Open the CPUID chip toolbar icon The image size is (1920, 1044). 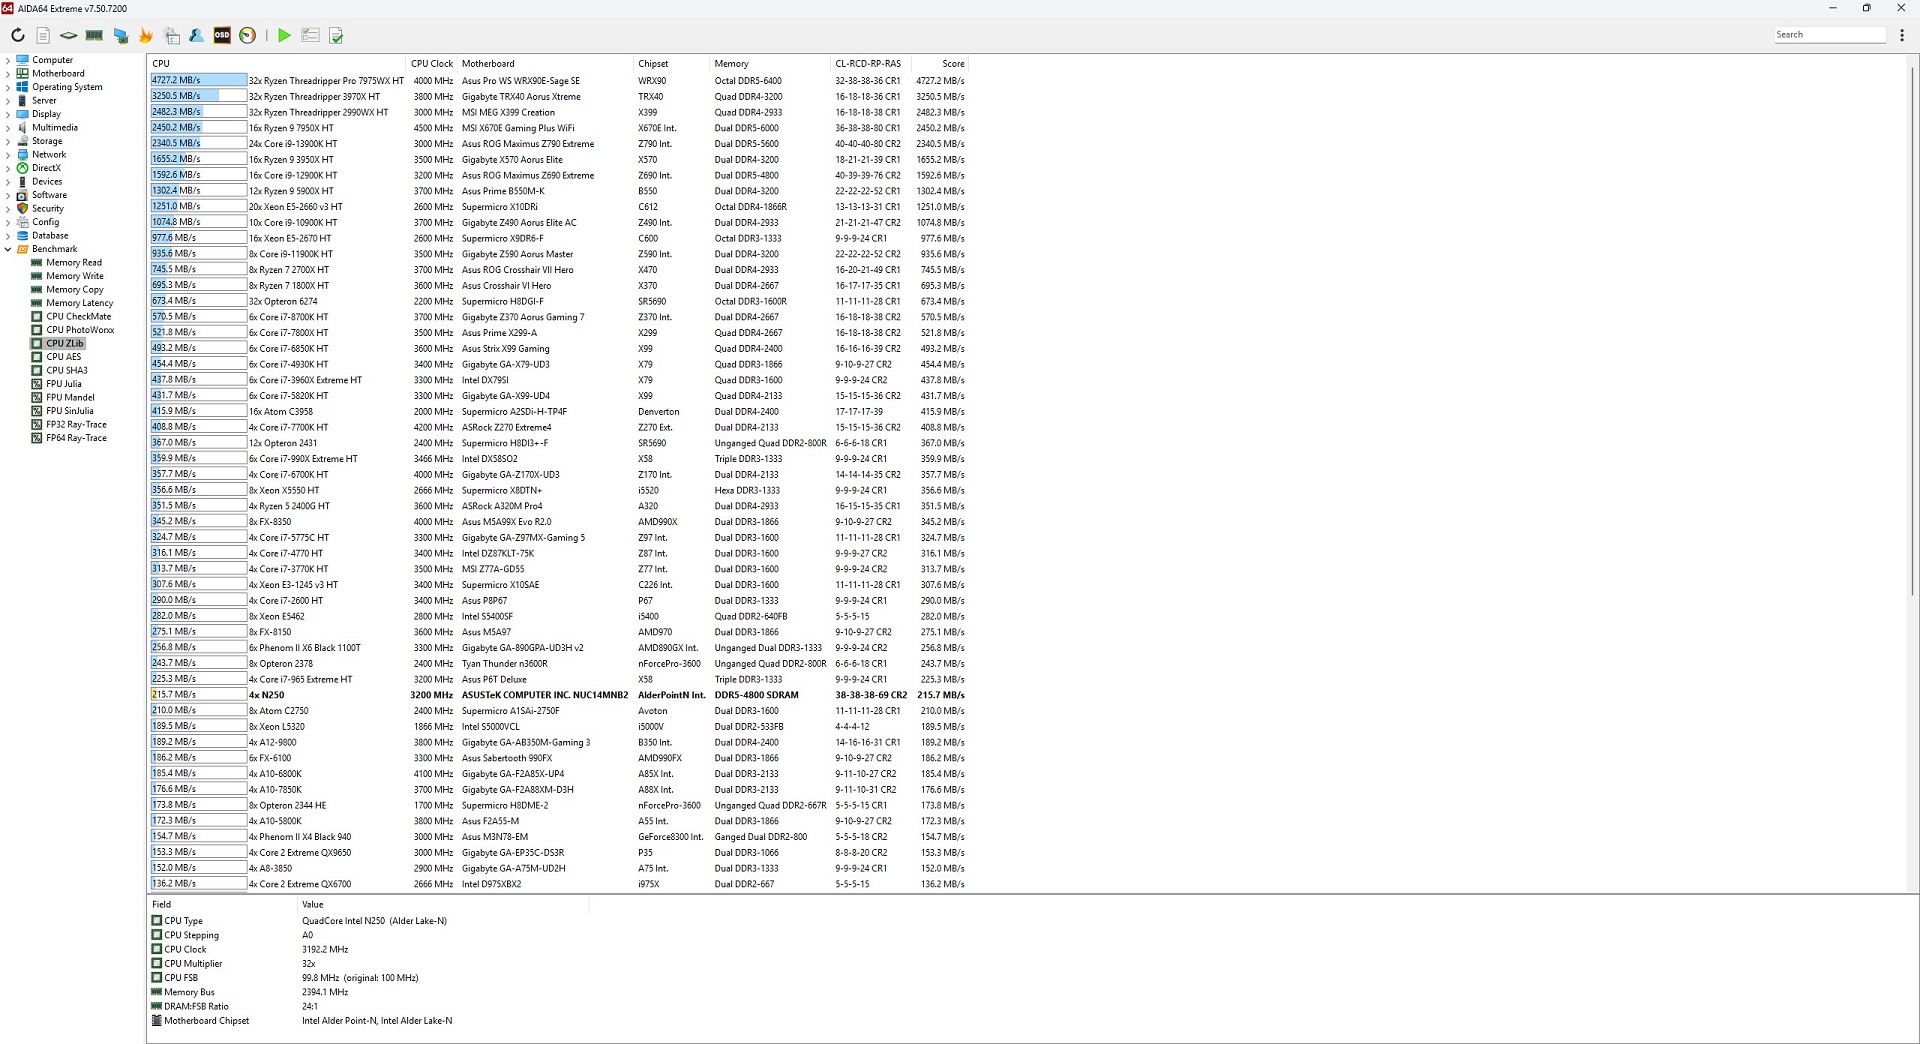point(68,36)
